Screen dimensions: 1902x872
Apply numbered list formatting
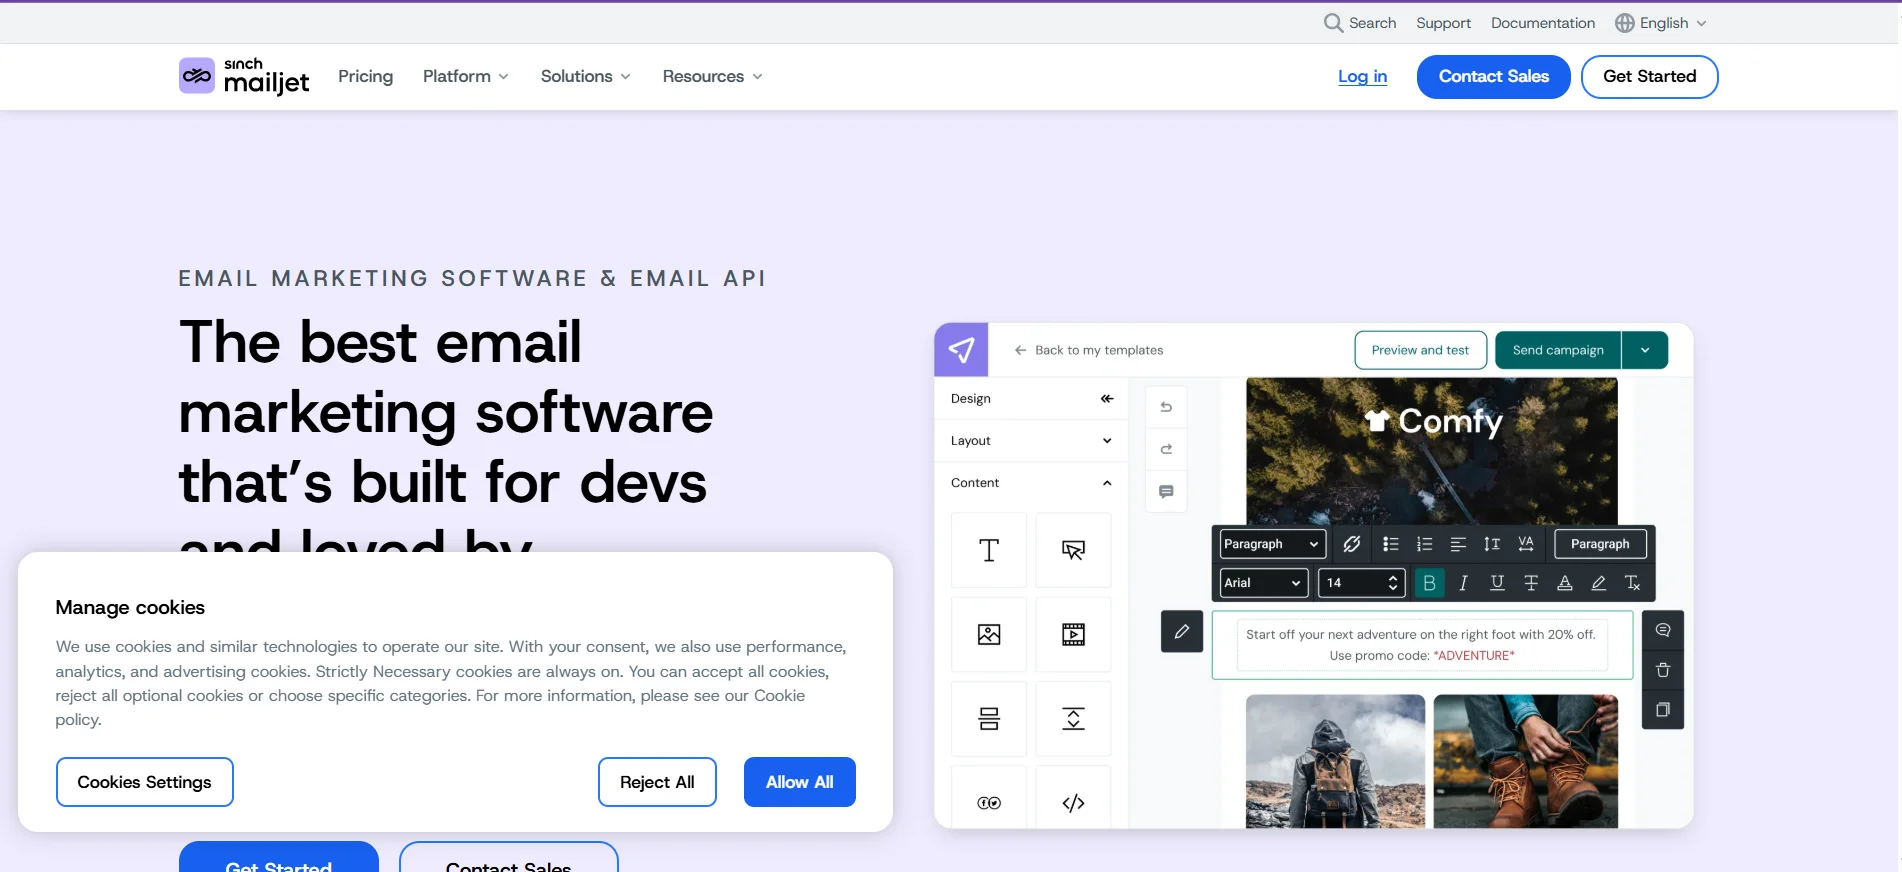coord(1424,544)
